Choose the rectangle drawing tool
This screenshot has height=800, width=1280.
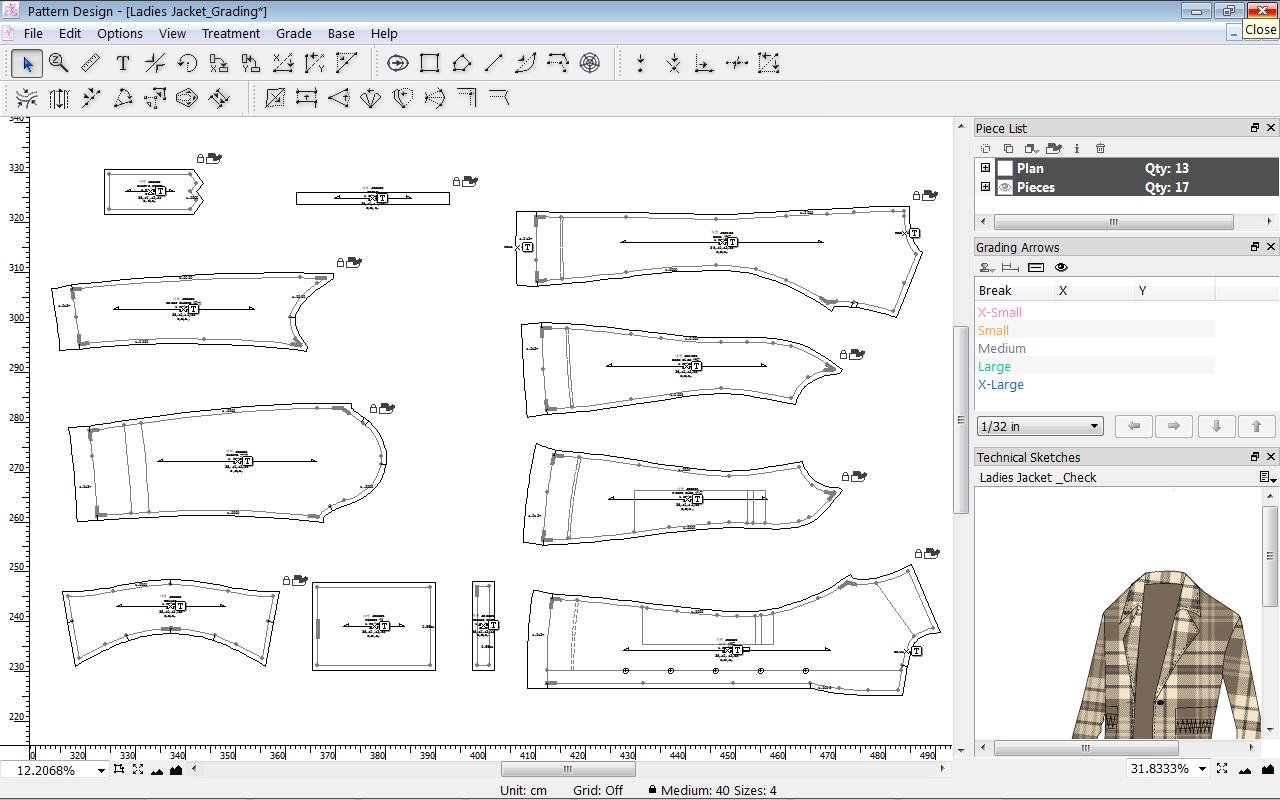click(430, 64)
